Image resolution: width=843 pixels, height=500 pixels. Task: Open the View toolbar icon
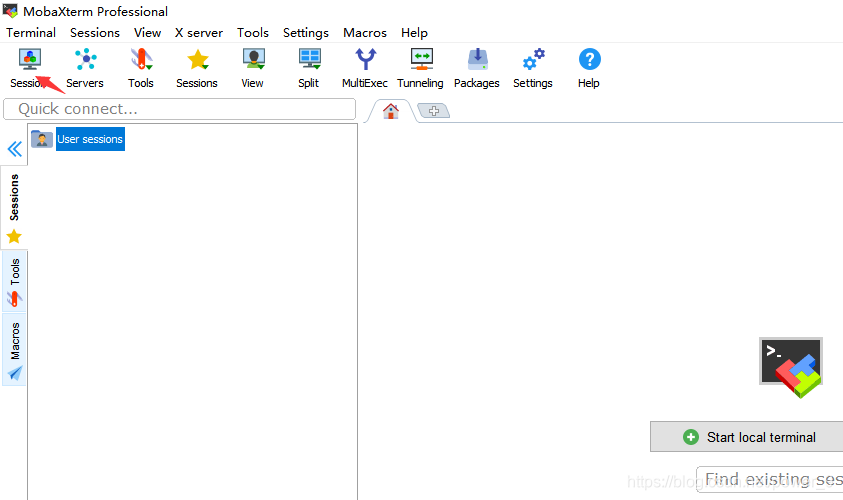tap(254, 59)
